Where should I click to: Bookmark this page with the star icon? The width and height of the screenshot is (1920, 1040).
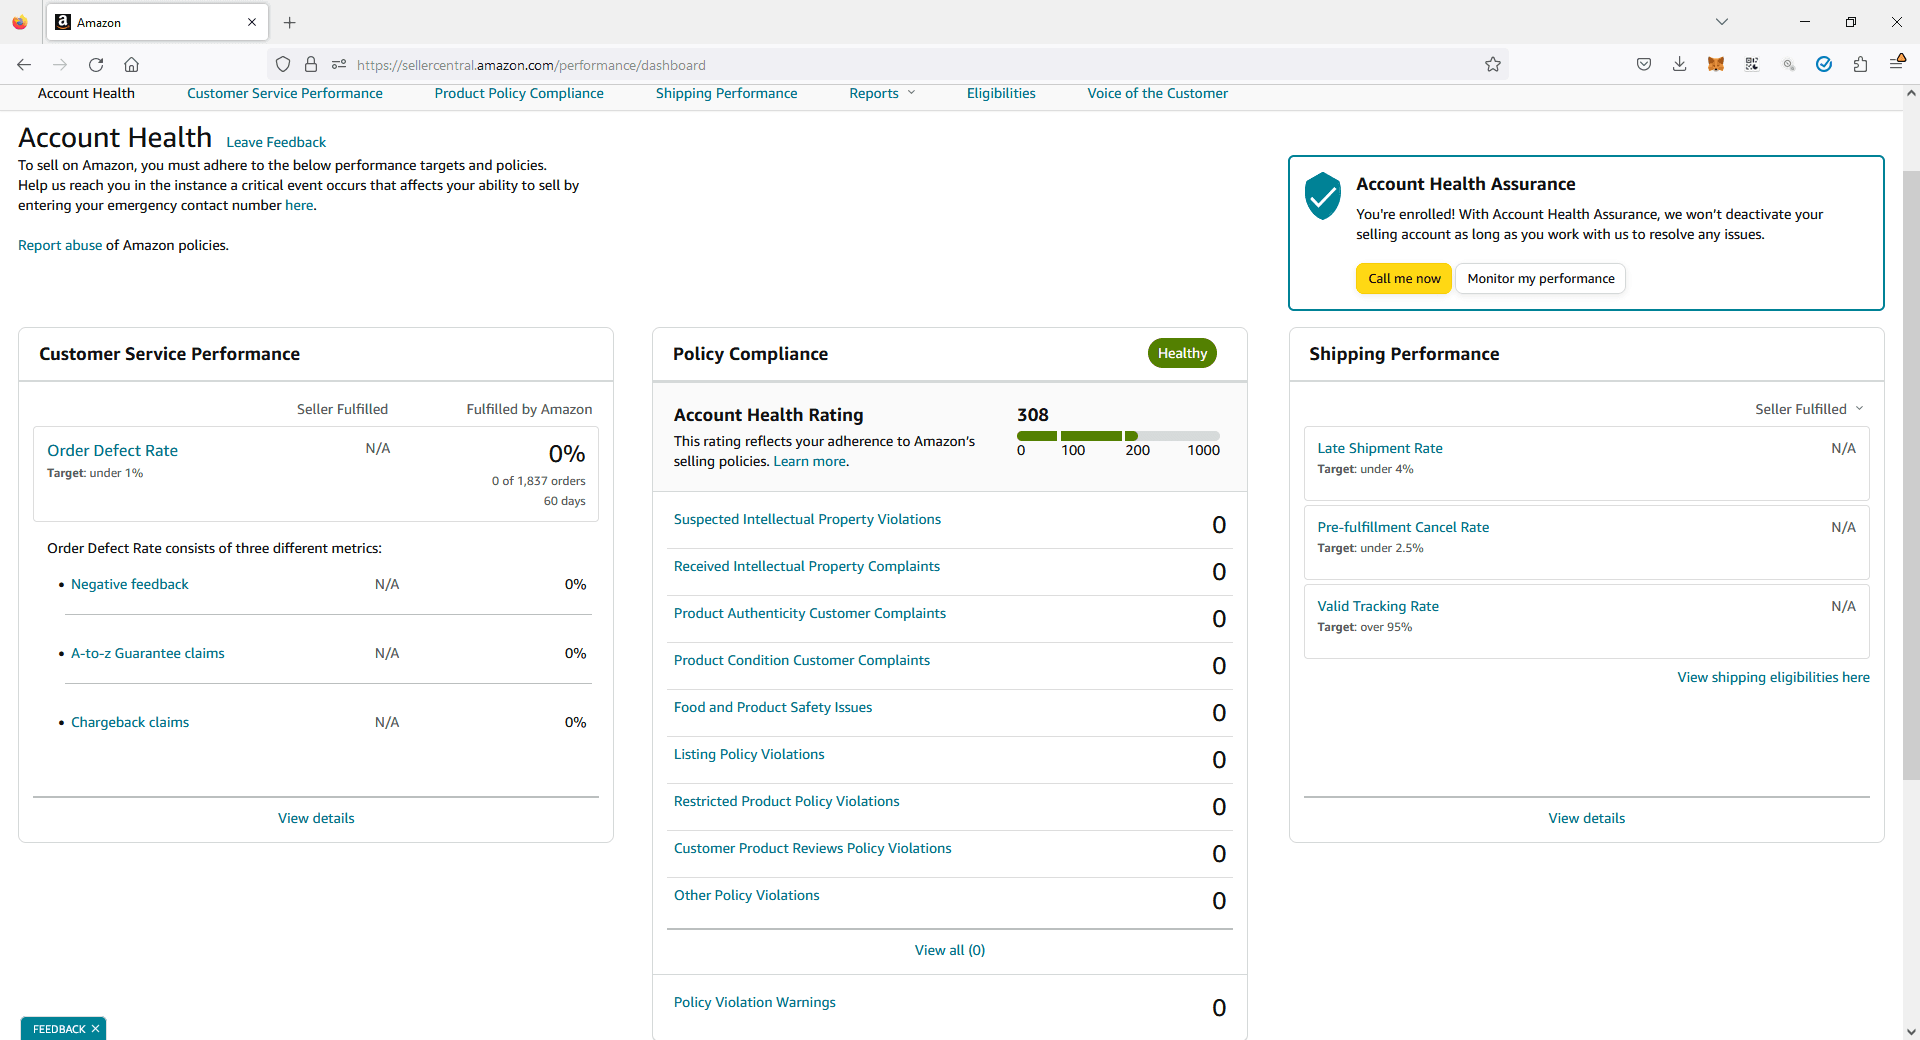(x=1493, y=65)
